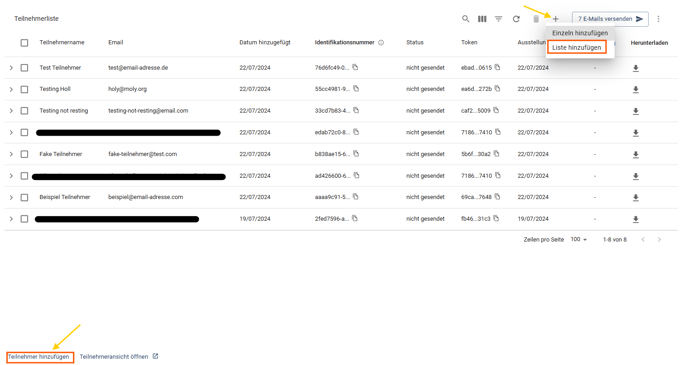Click the info icon beside Identifikationsnummer

point(381,43)
